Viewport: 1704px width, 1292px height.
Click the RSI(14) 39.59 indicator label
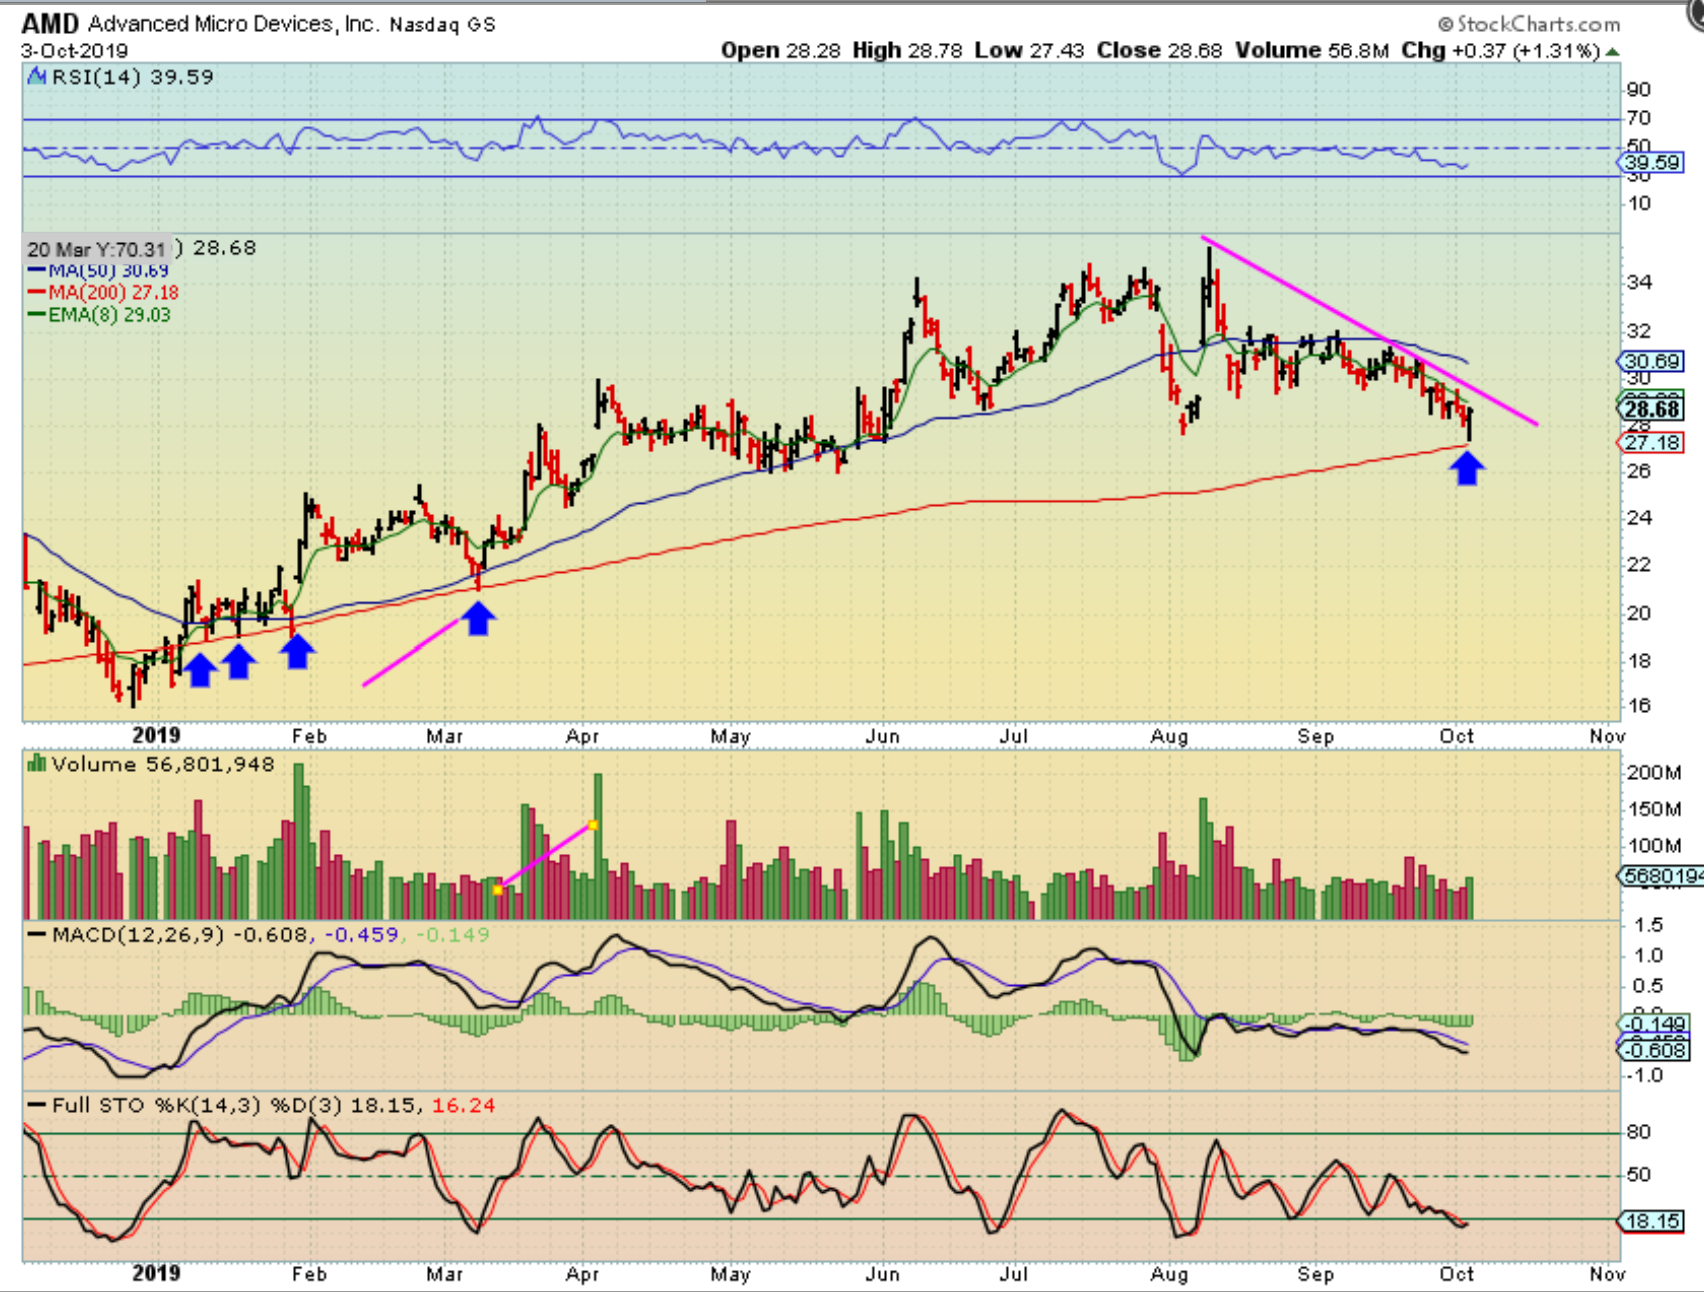tap(132, 77)
